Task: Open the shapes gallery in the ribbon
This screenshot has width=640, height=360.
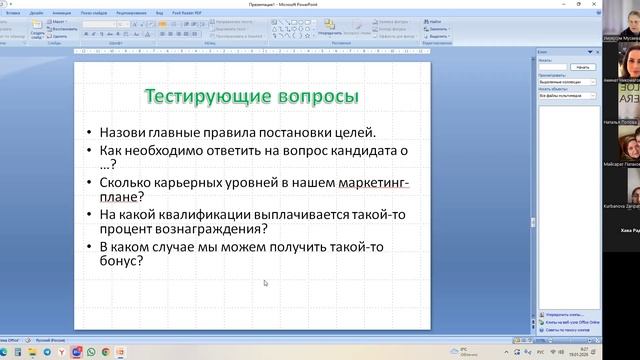Action: coord(293,29)
